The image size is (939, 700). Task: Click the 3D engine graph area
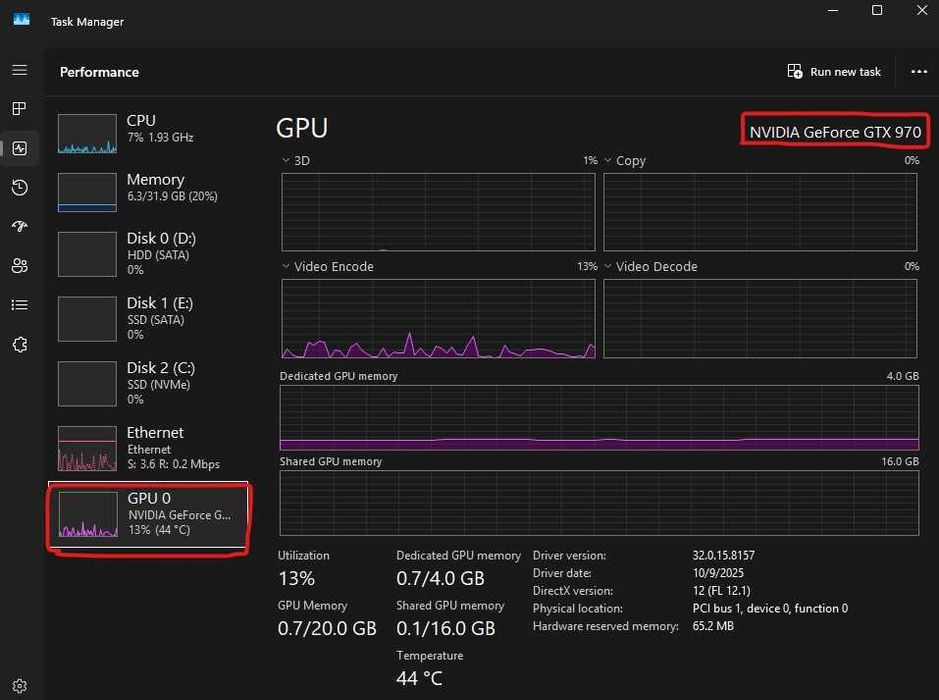(x=438, y=212)
